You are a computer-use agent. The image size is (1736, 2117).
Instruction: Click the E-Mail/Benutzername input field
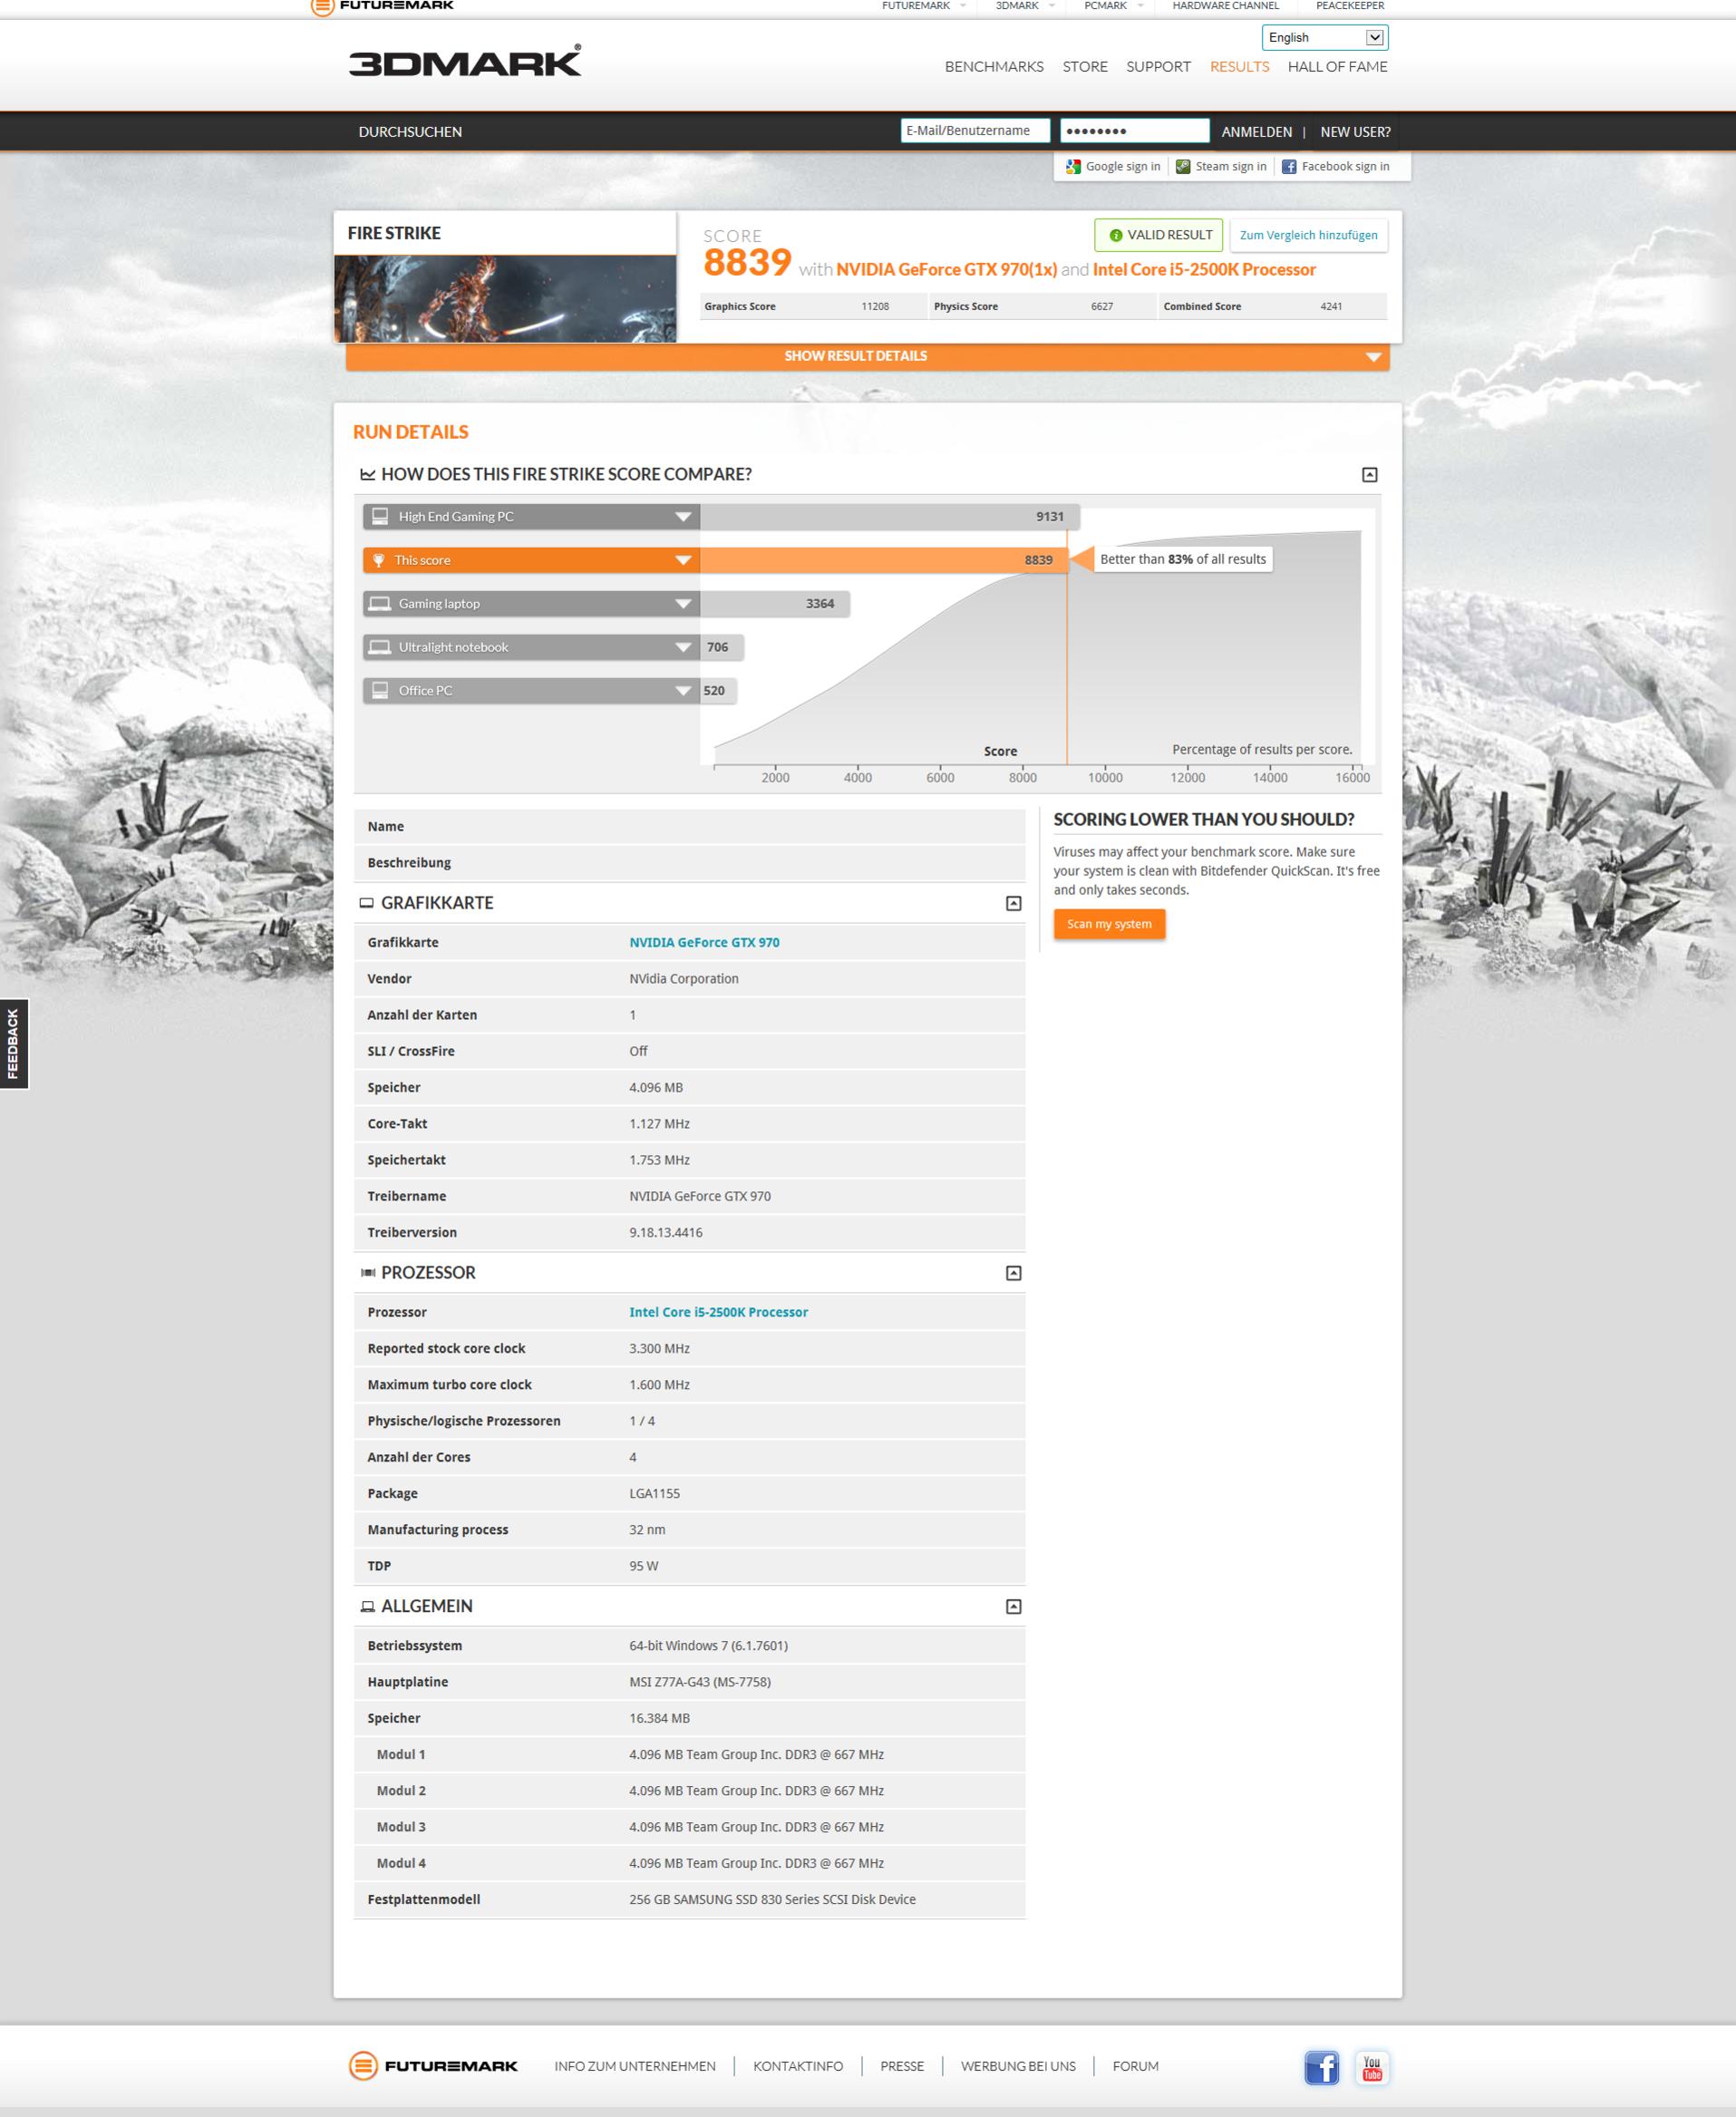(x=975, y=131)
